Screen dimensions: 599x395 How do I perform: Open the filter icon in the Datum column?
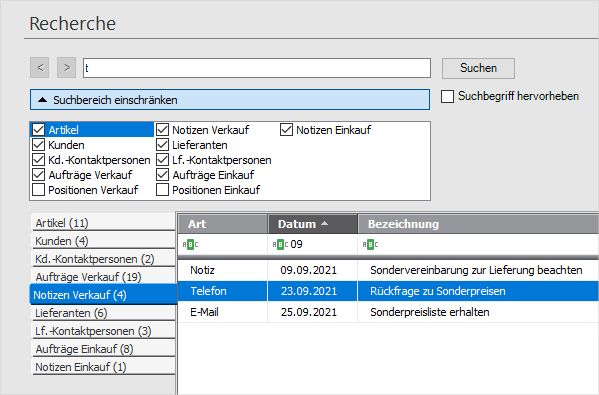coord(280,244)
